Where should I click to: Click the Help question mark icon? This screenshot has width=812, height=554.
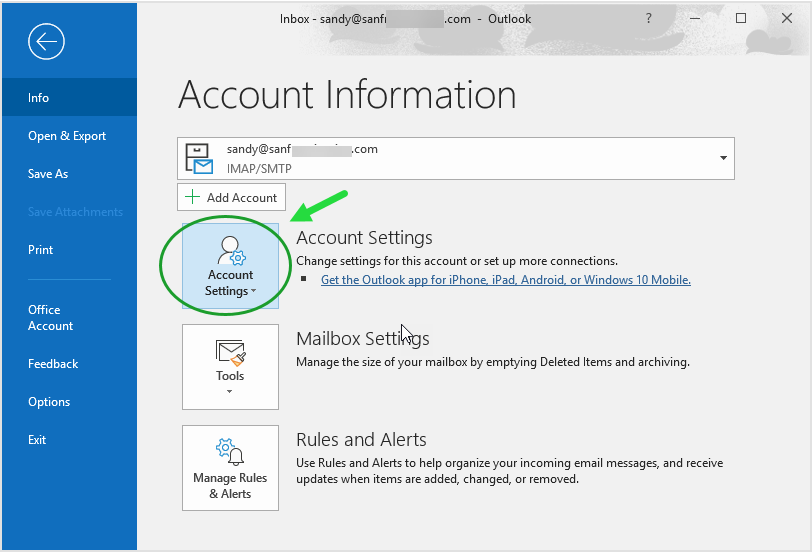[649, 18]
